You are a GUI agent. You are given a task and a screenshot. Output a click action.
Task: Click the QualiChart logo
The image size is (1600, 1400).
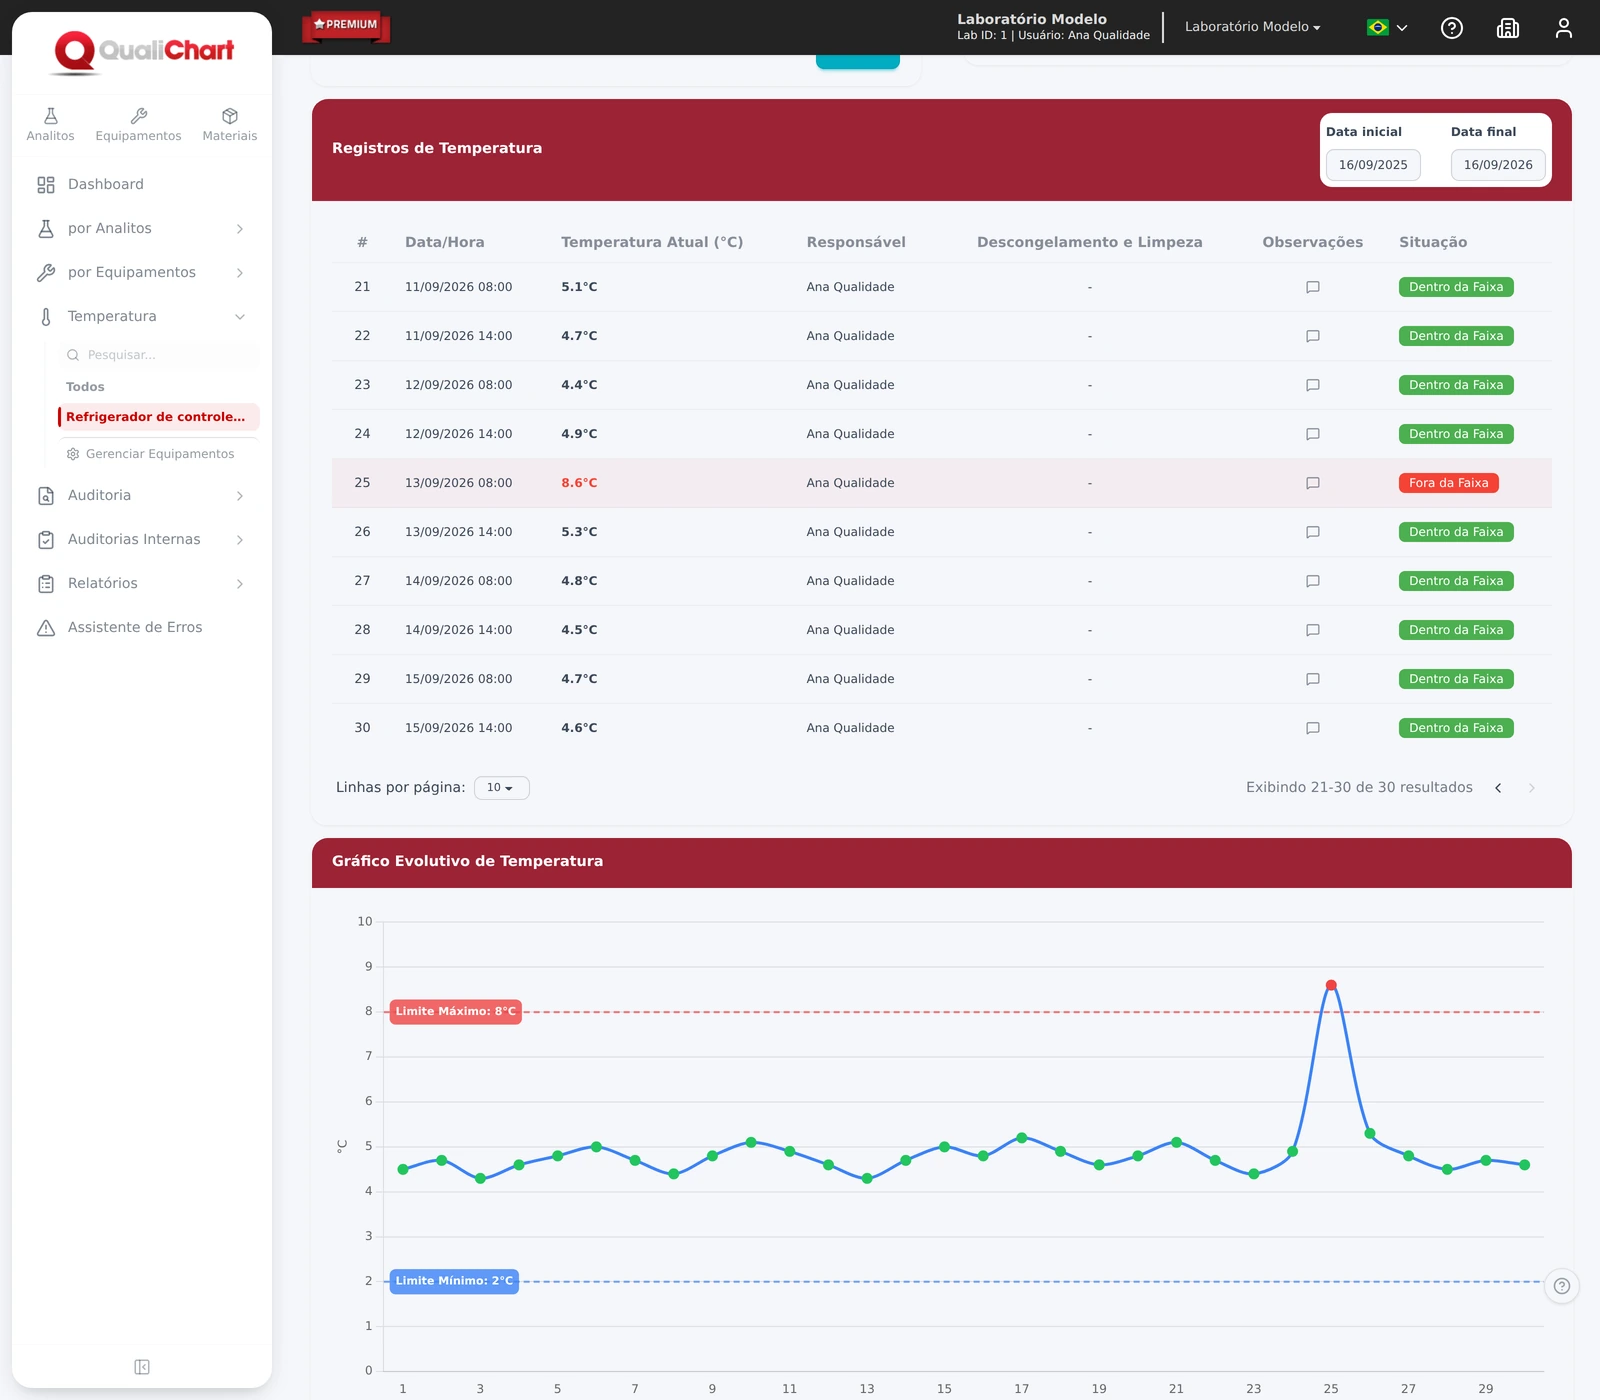(143, 52)
